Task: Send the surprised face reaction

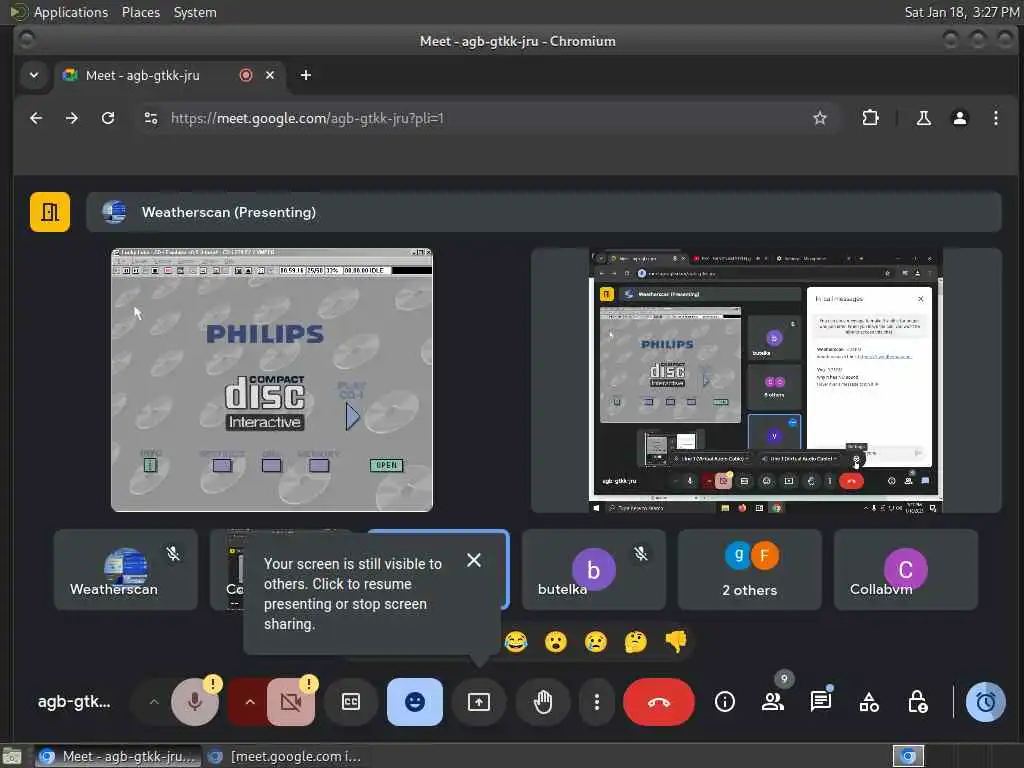Action: 556,642
